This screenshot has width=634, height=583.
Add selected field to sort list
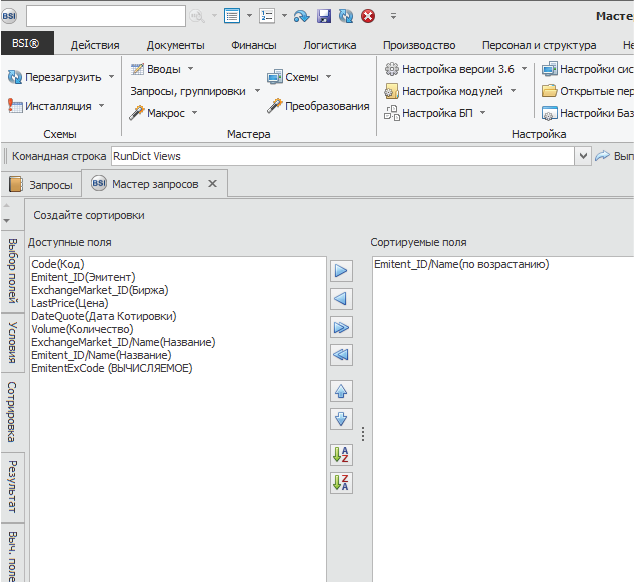(342, 271)
